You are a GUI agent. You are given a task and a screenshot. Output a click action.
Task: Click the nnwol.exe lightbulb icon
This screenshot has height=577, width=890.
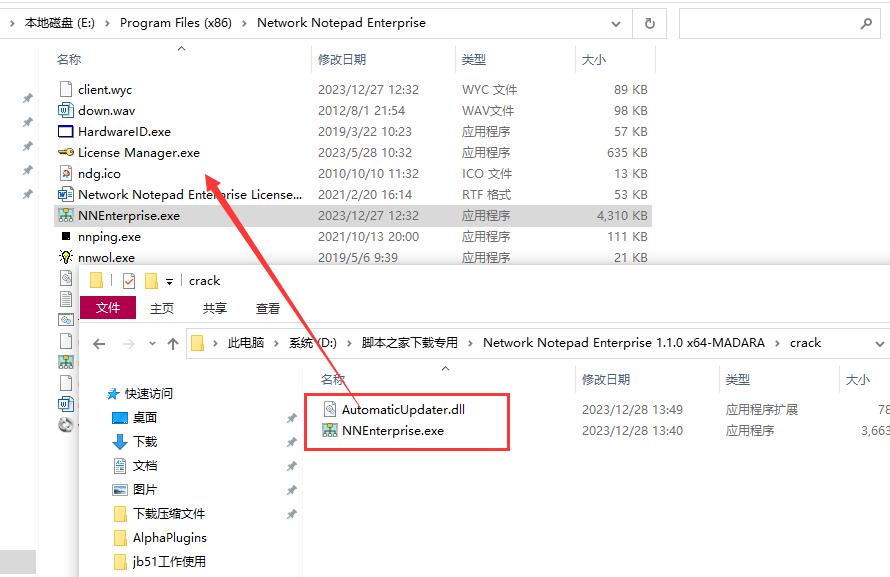[66, 257]
